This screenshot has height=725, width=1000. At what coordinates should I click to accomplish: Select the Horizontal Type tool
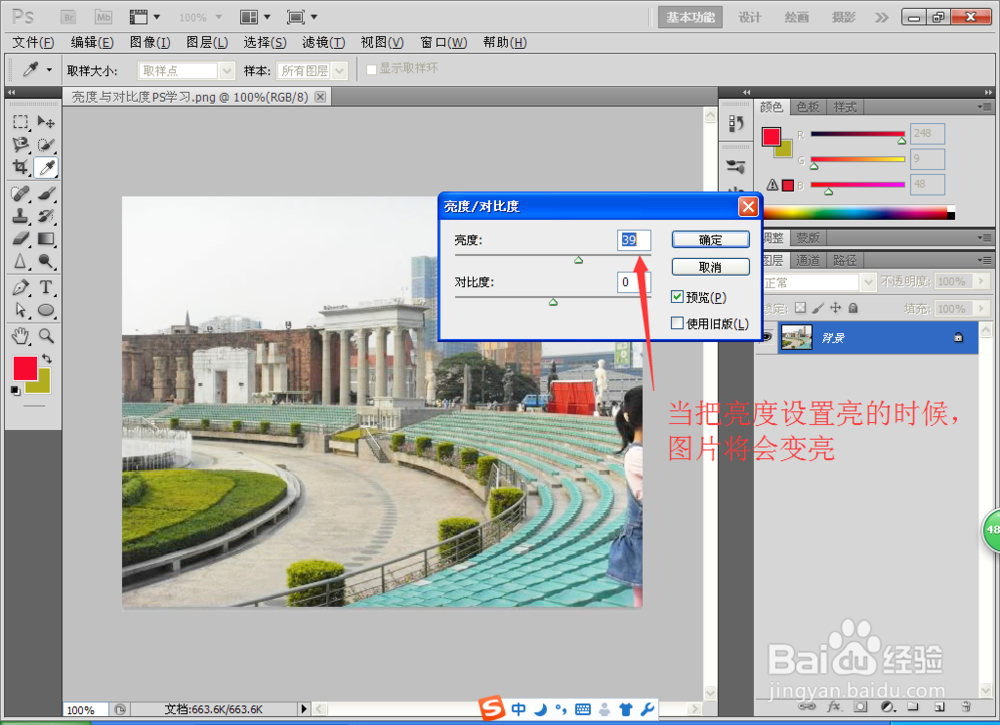pos(46,287)
